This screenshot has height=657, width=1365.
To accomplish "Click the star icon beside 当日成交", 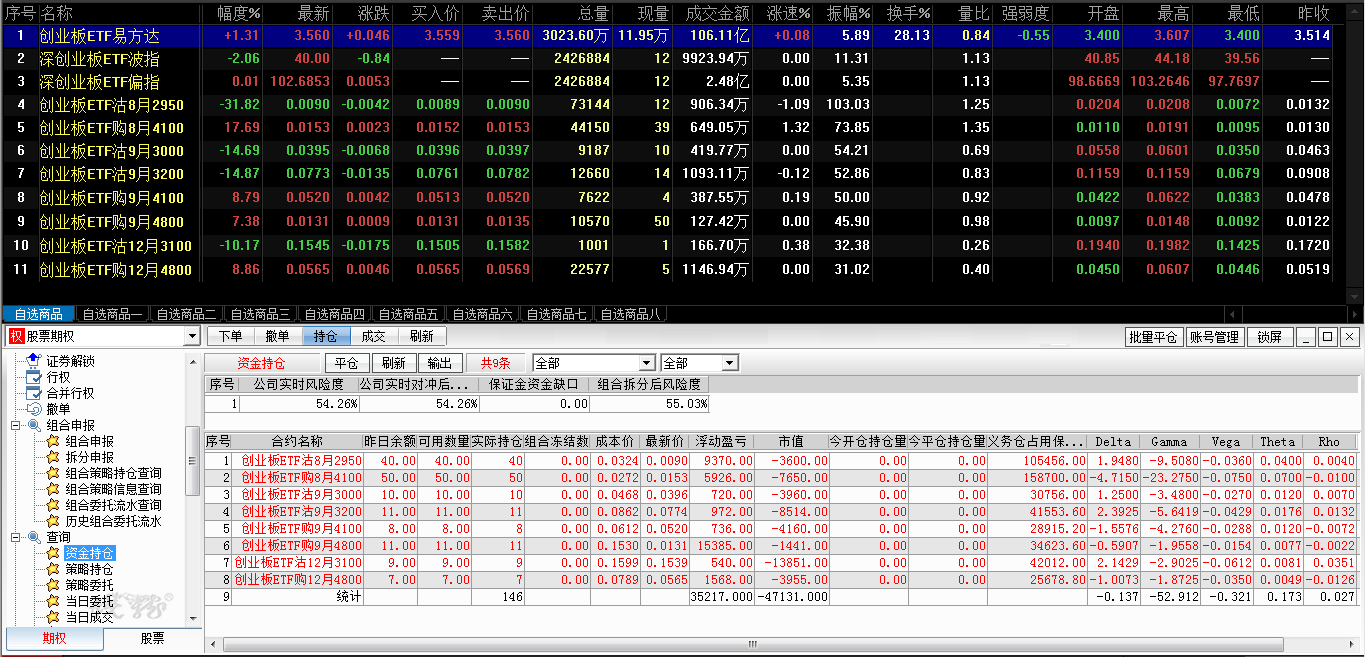I will [54, 617].
